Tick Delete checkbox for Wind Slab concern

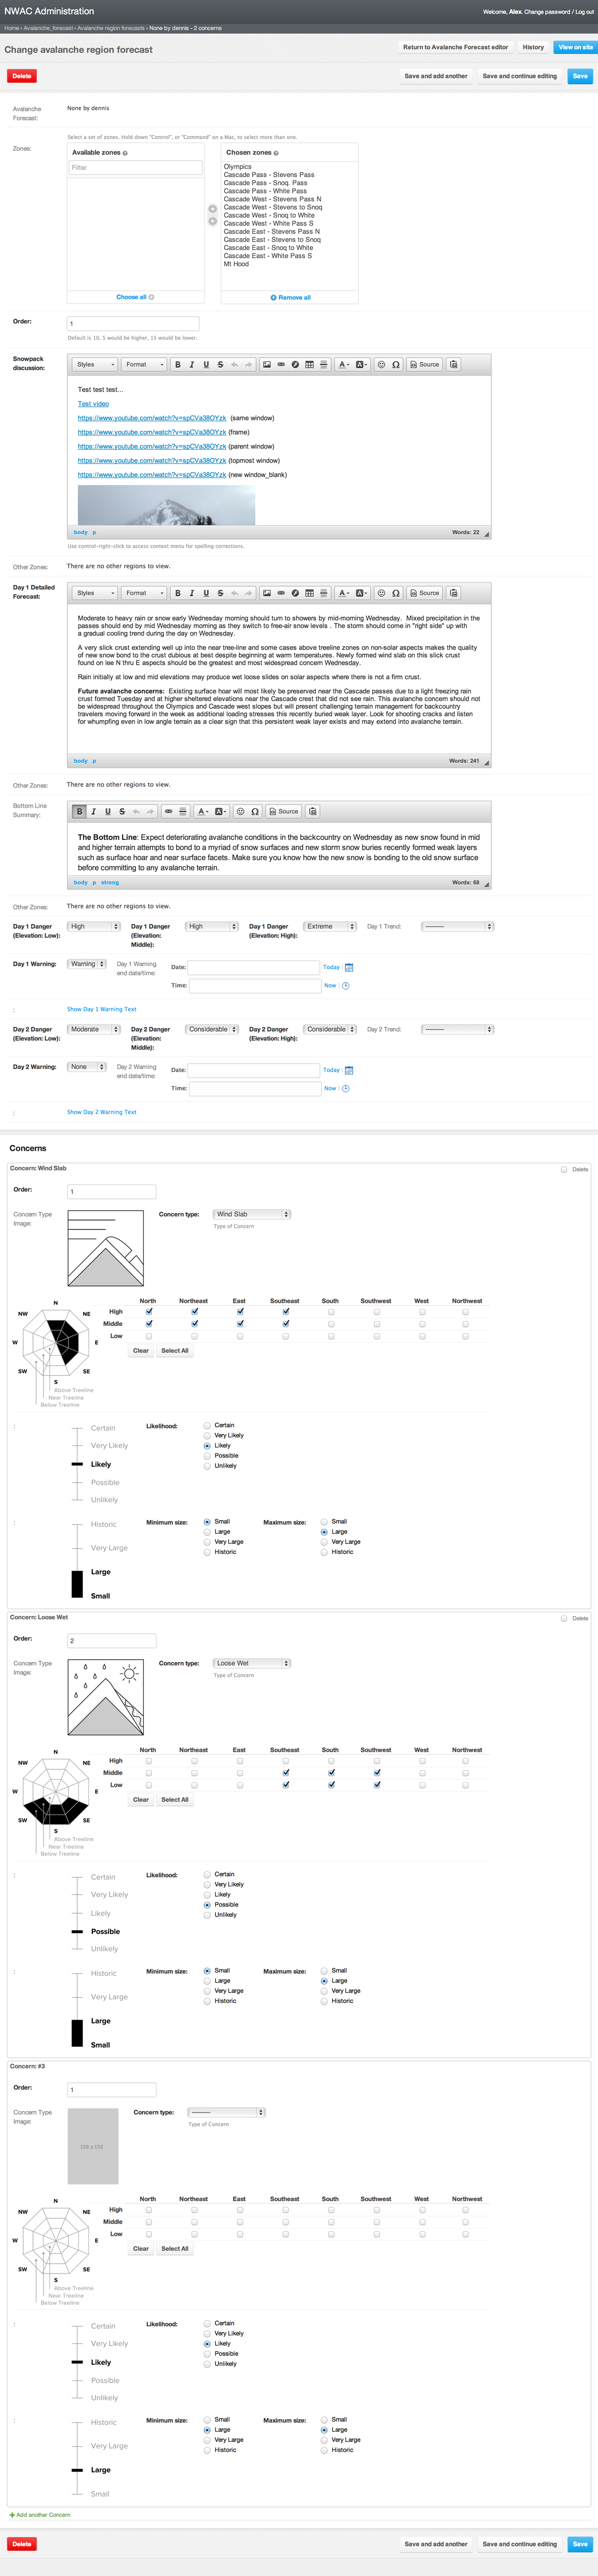coord(564,1169)
